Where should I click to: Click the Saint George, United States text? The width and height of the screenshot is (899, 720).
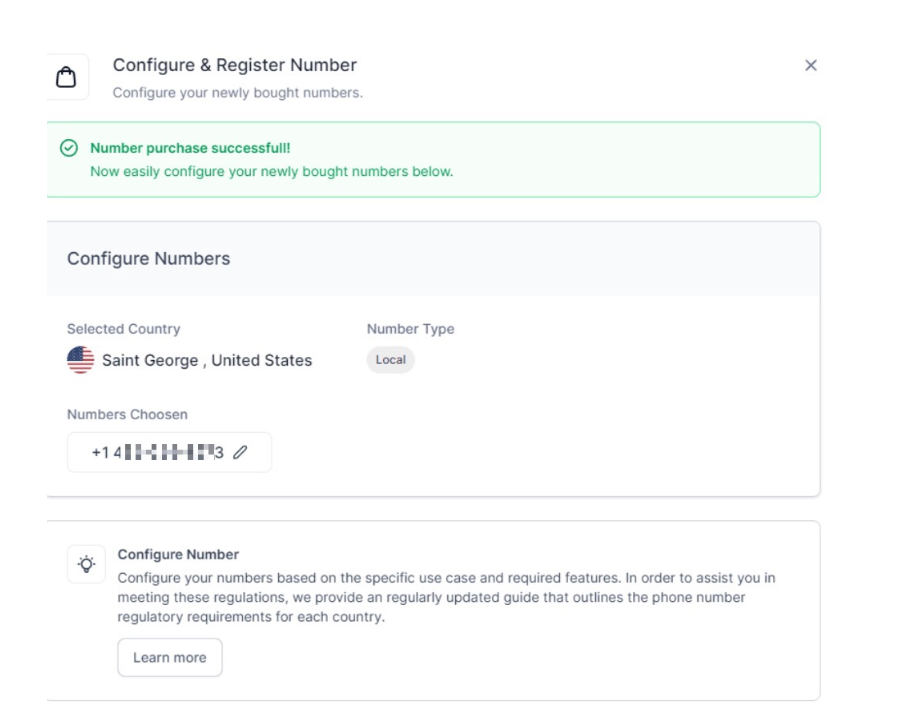click(207, 360)
